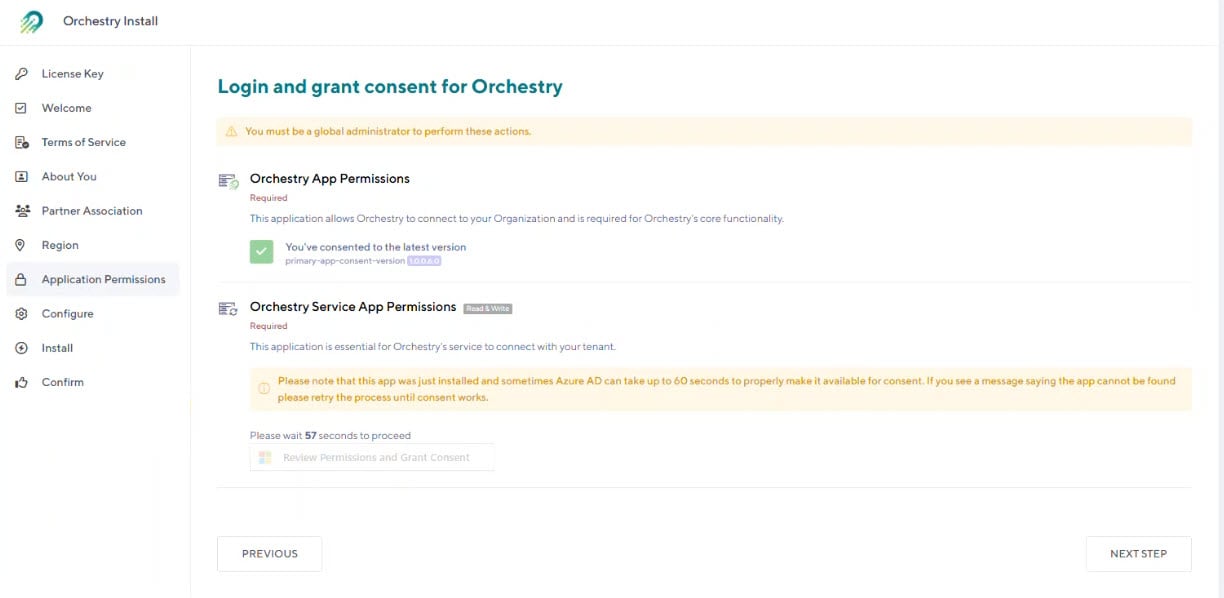Screen dimensions: 1224x598
Task: Click the Terms of Service document icon
Action: [21, 142]
